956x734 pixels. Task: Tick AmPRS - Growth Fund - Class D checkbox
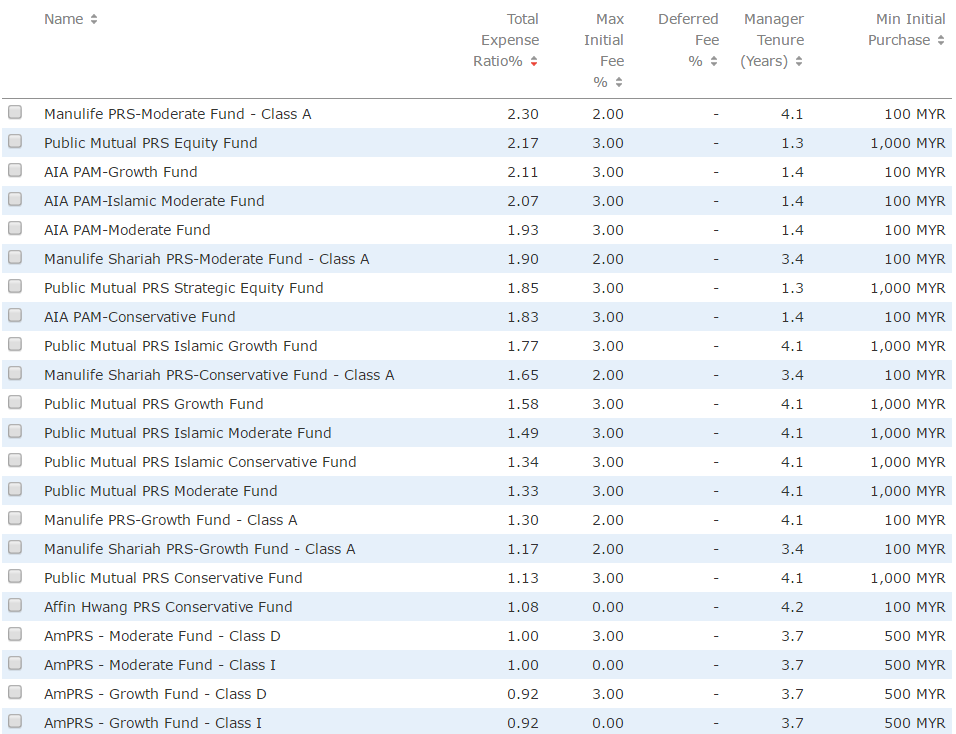(15, 692)
